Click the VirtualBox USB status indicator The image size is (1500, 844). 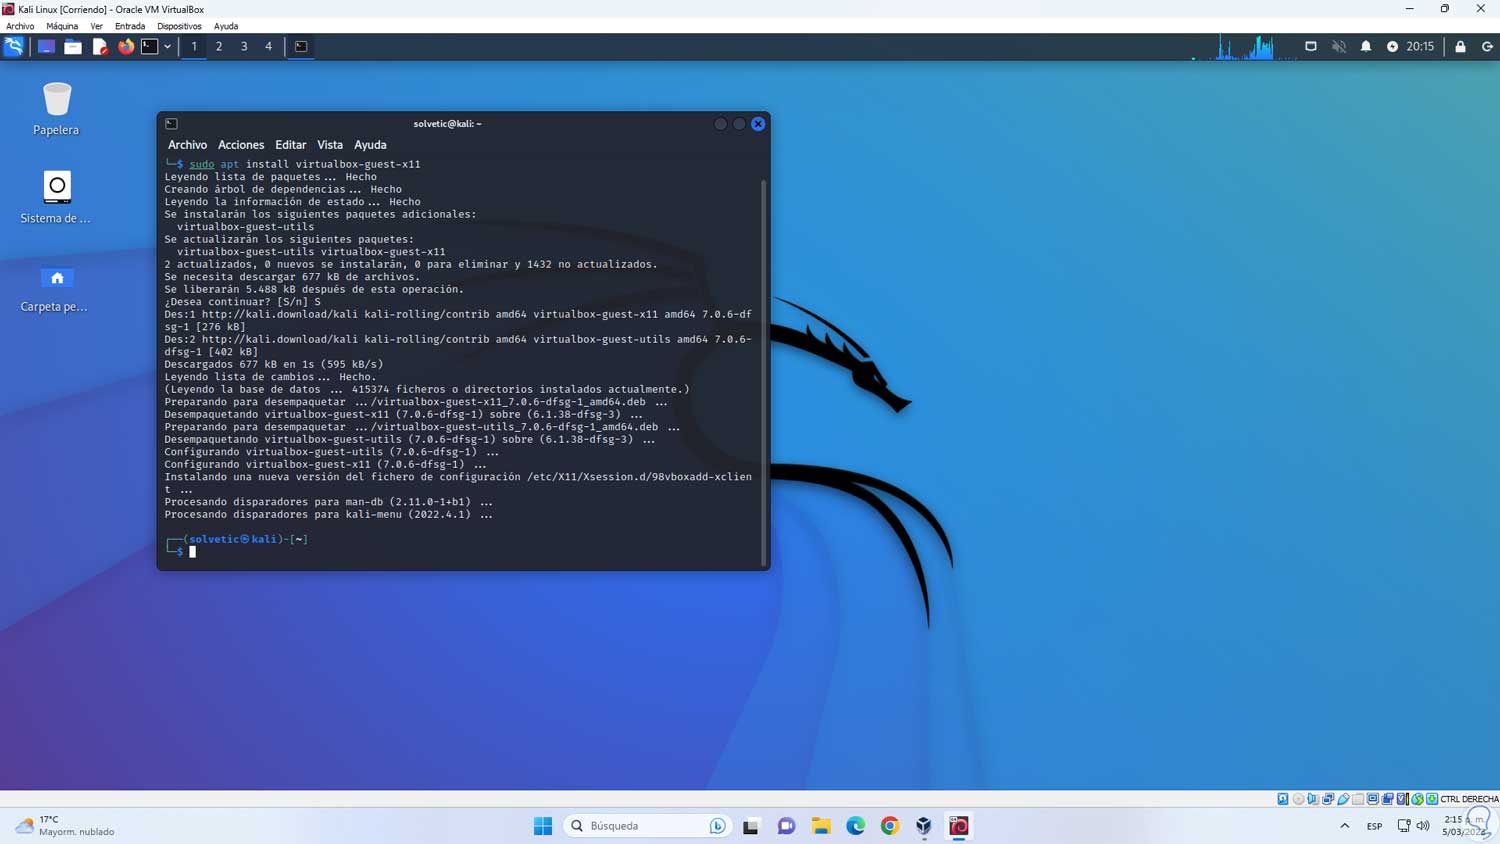pyautogui.click(x=1343, y=799)
